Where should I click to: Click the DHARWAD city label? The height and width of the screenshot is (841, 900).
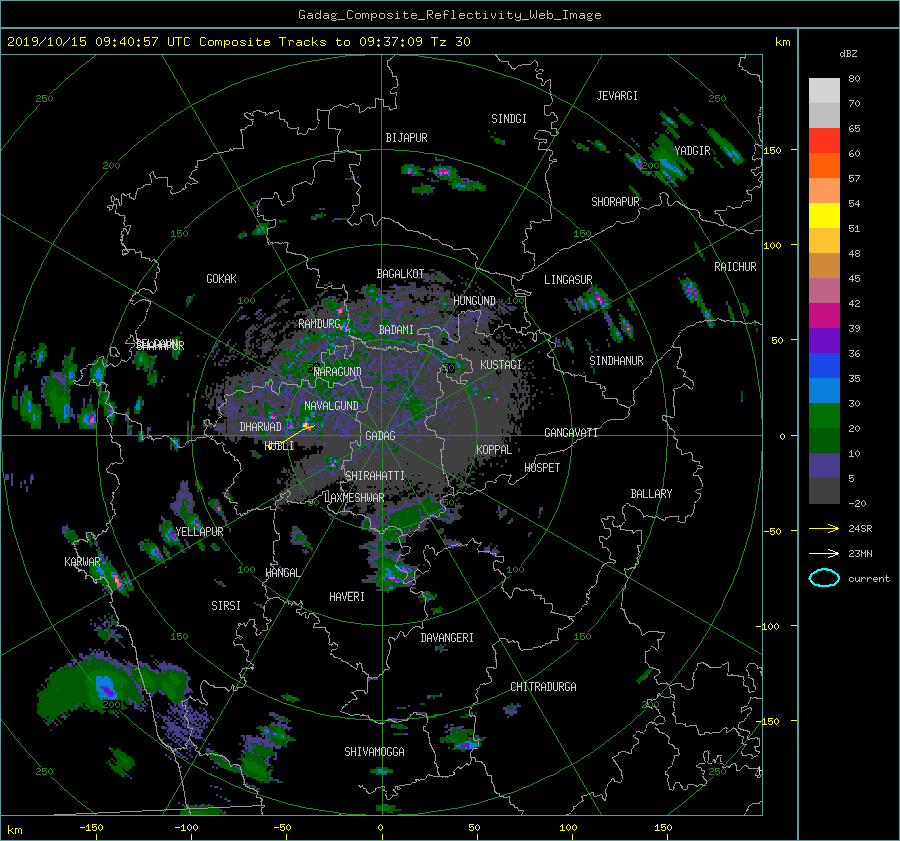click(x=260, y=427)
